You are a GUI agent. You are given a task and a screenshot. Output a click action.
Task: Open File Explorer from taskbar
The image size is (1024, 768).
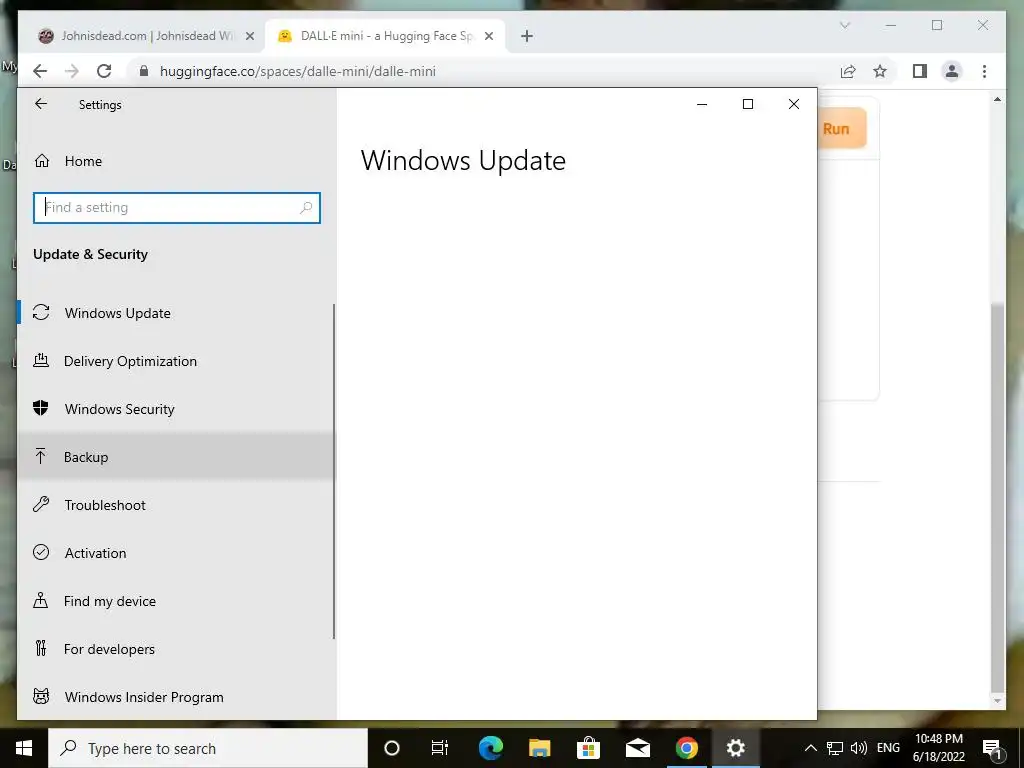point(539,748)
